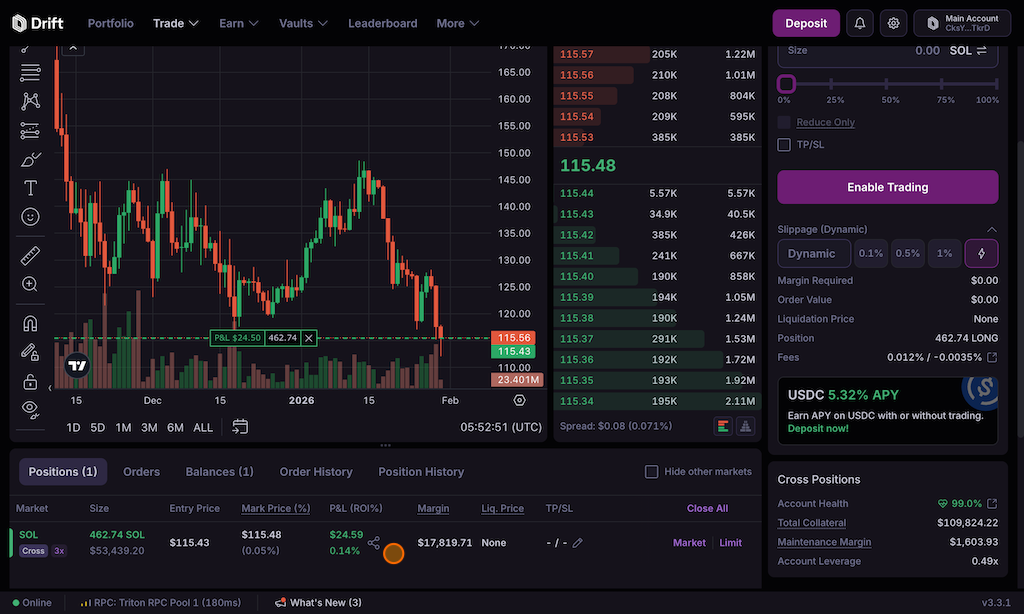Click Close All positions link
Image resolution: width=1024 pixels, height=614 pixels.
click(707, 508)
